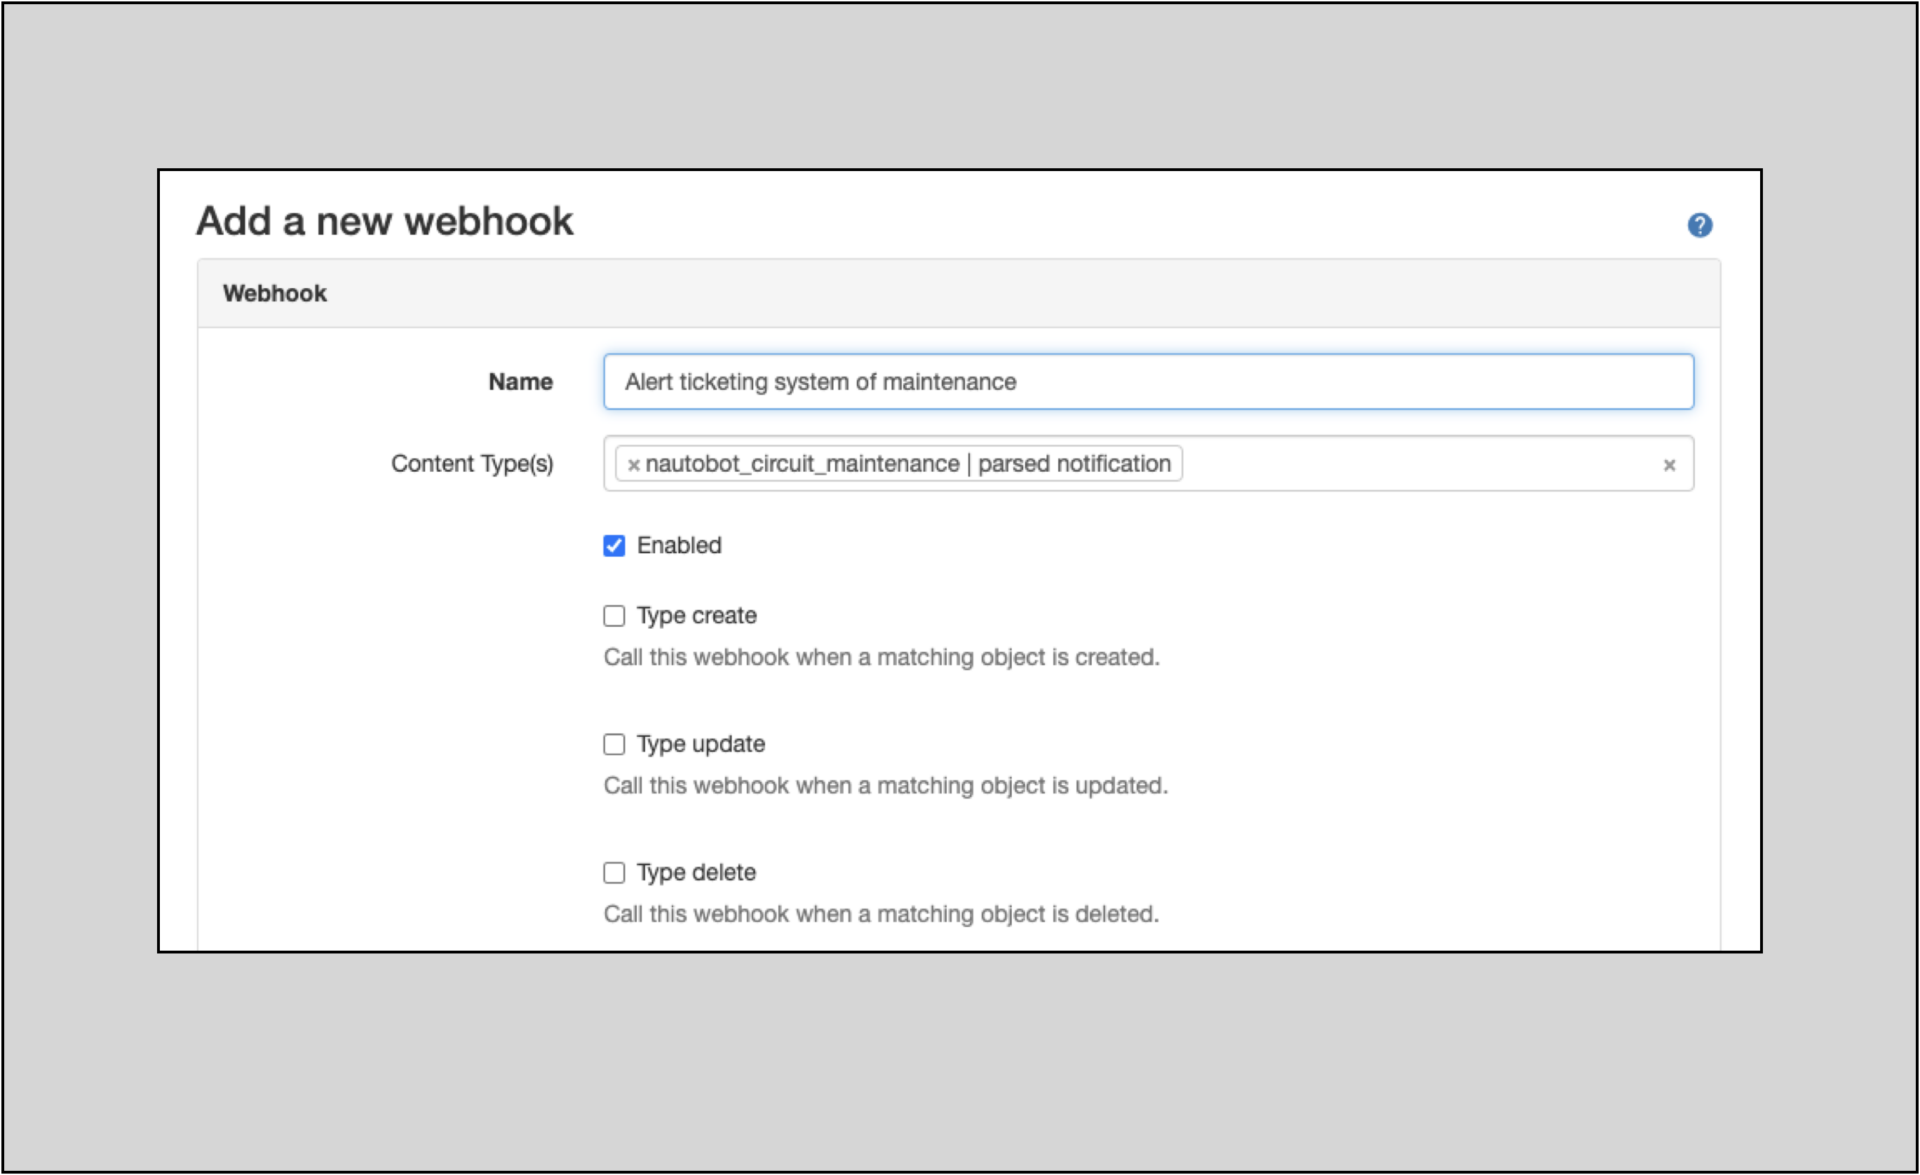Enable the Type delete checkbox

coord(613,873)
